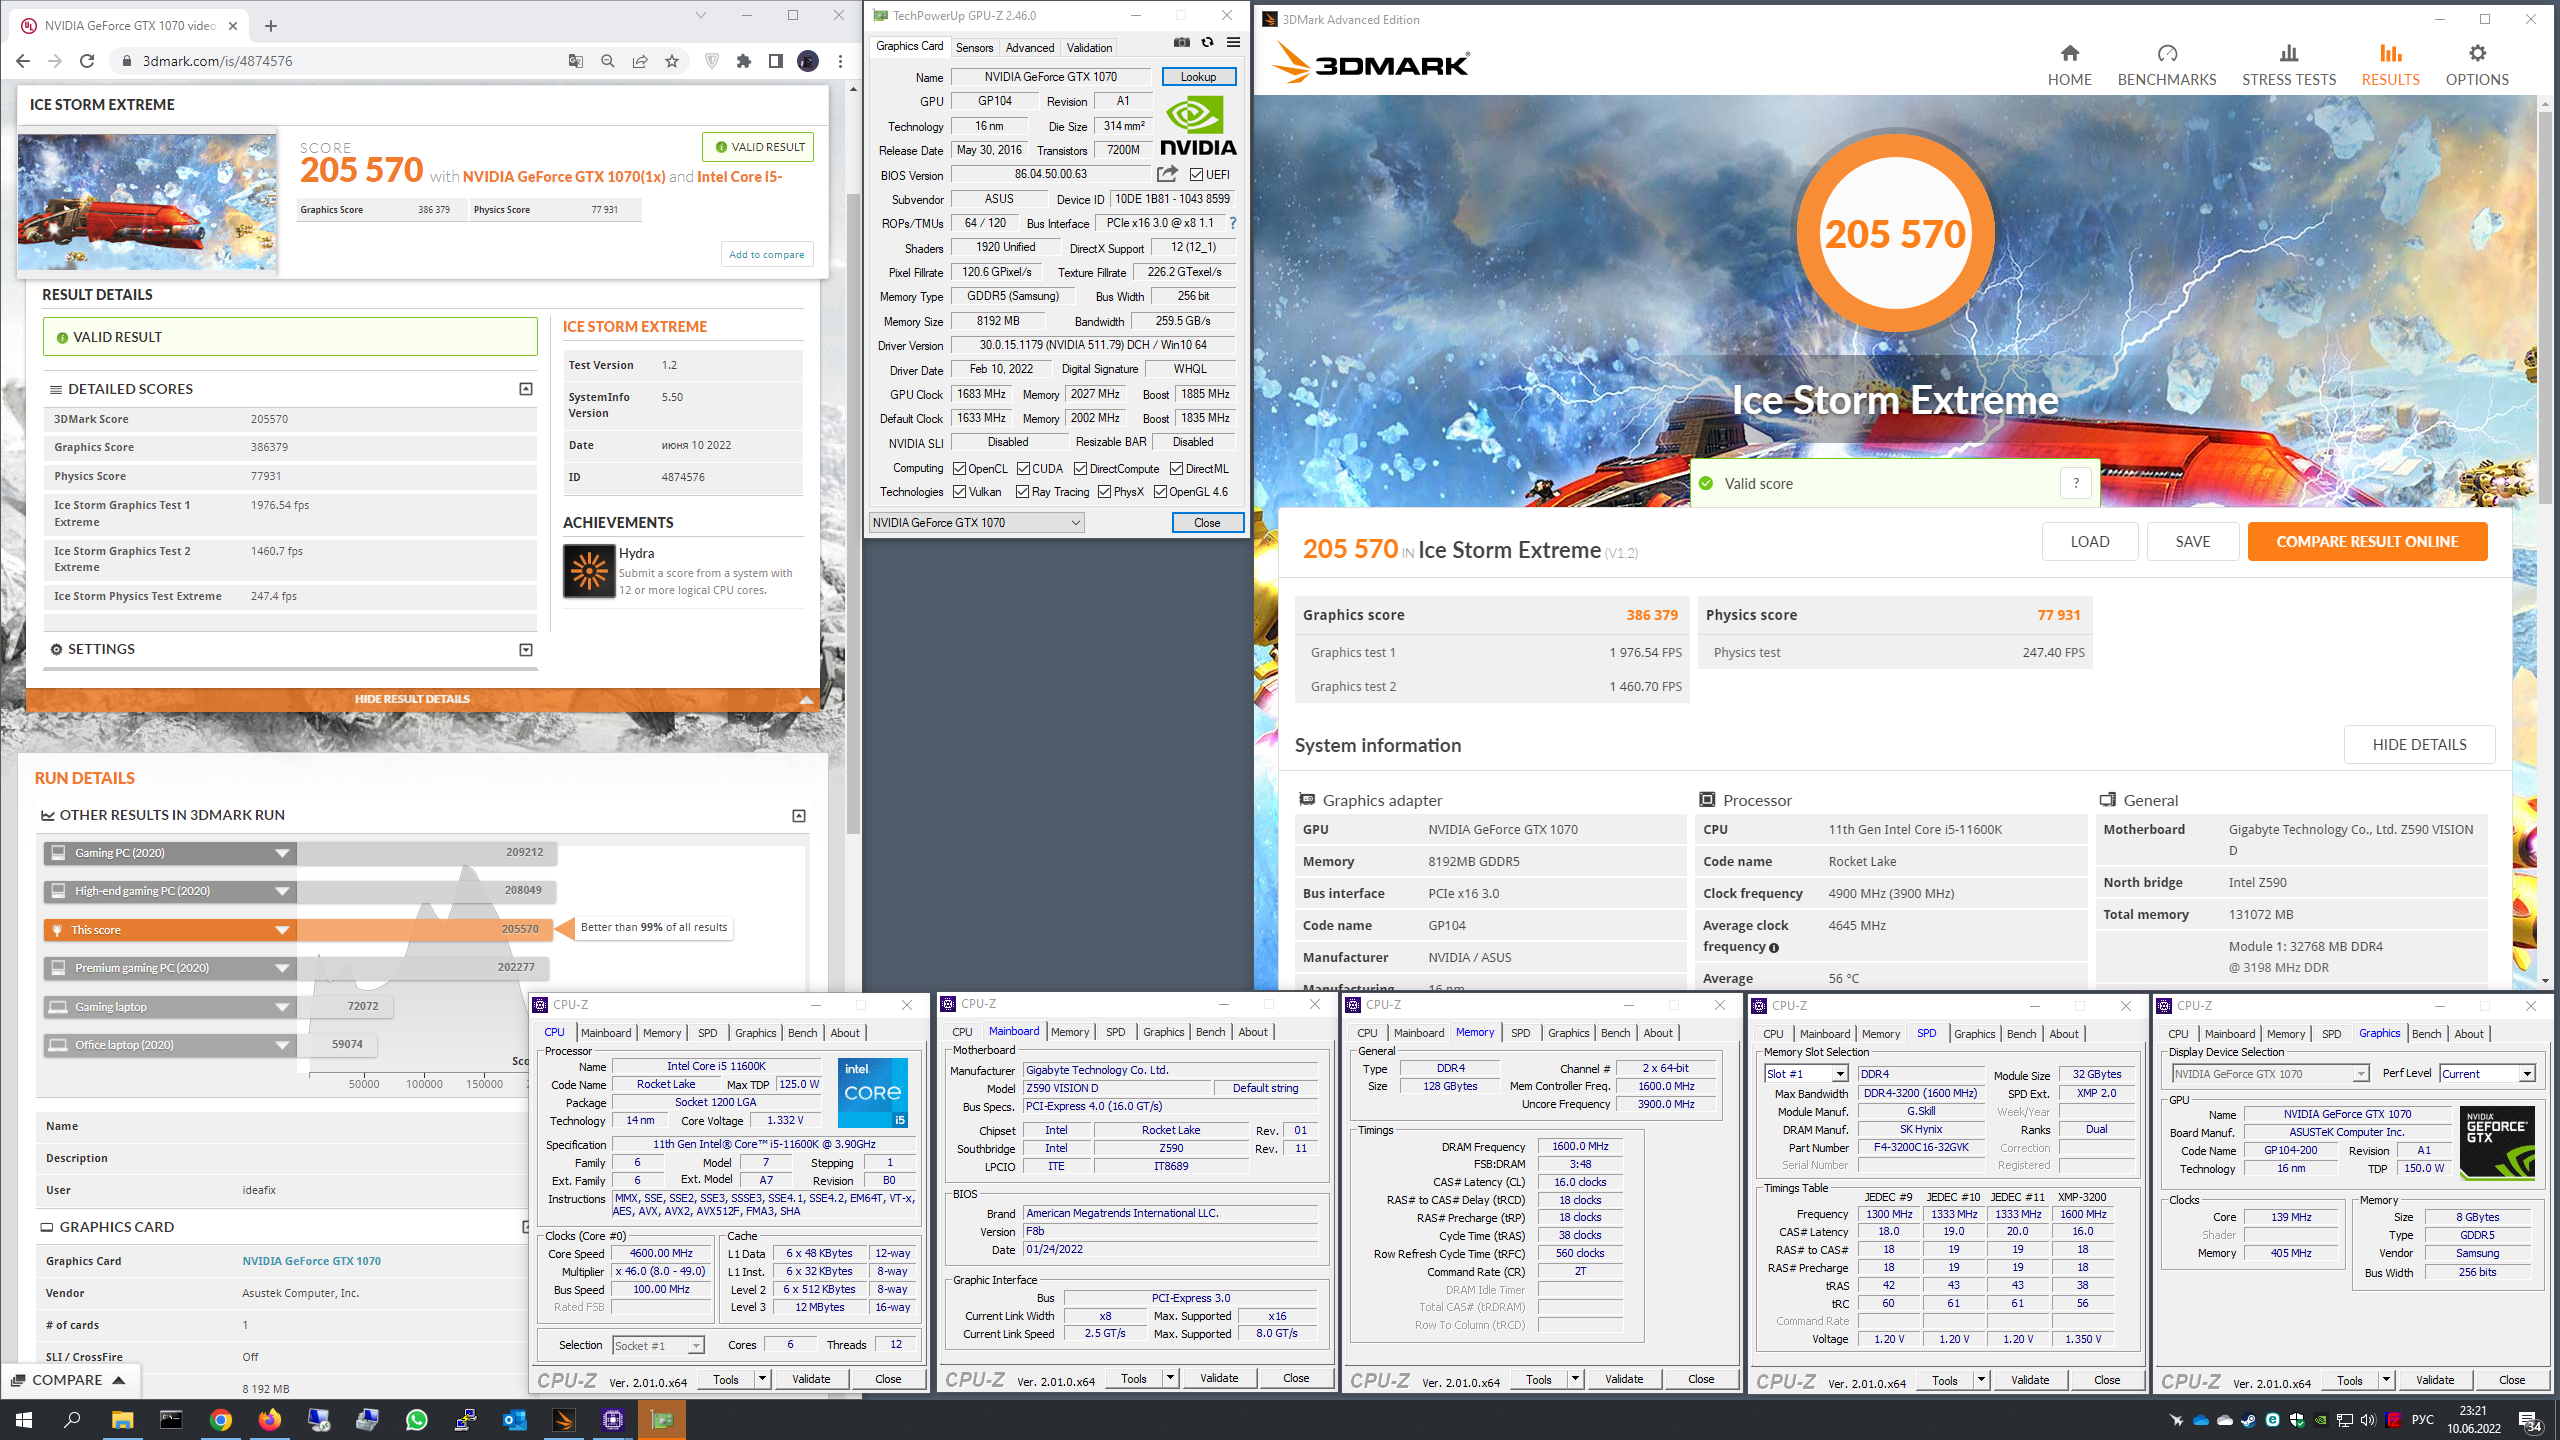
Task: Click GPU-Z screenshot camera icon
Action: click(x=1181, y=43)
